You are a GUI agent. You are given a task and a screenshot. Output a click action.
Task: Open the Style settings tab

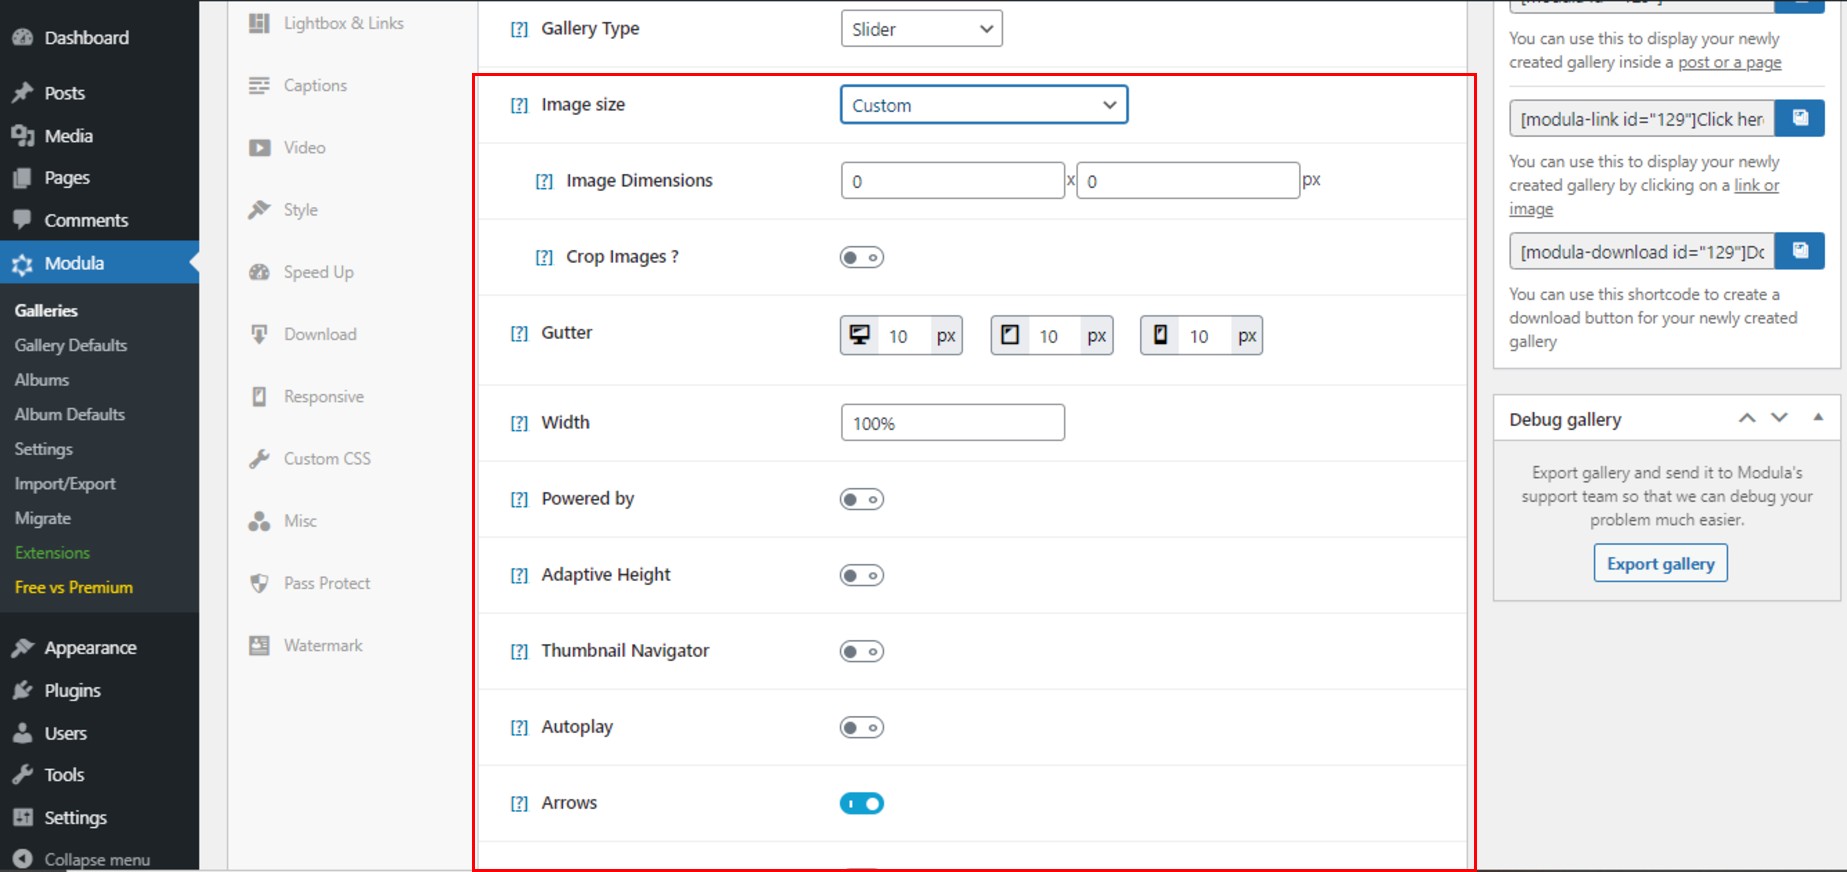(x=300, y=210)
